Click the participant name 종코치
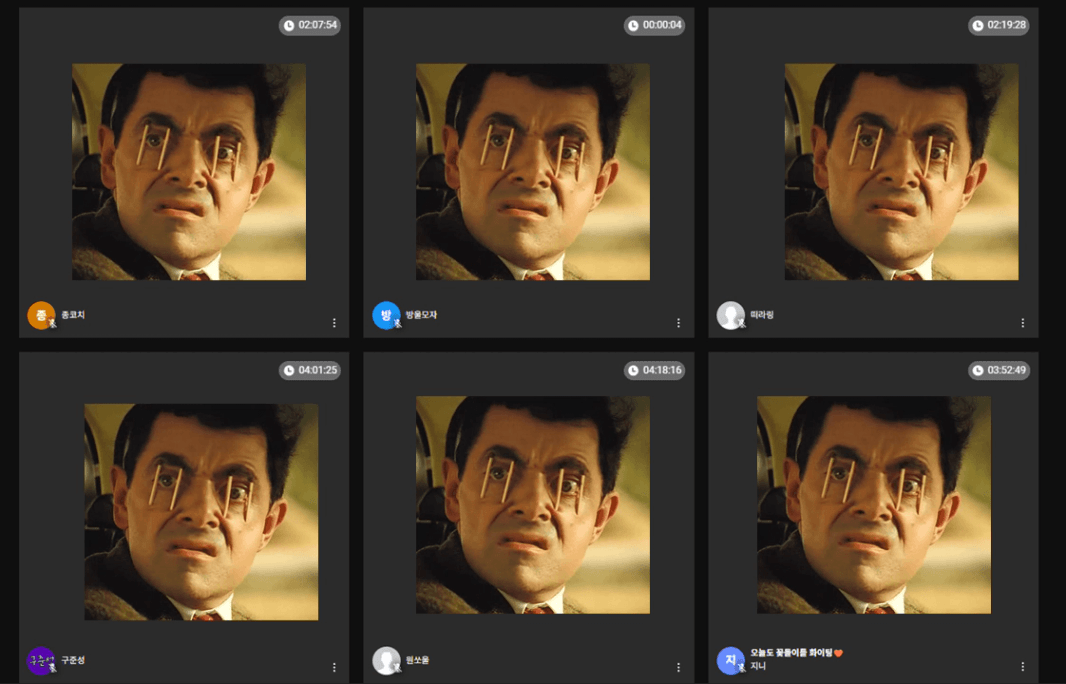This screenshot has height=684, width=1066. pos(73,315)
